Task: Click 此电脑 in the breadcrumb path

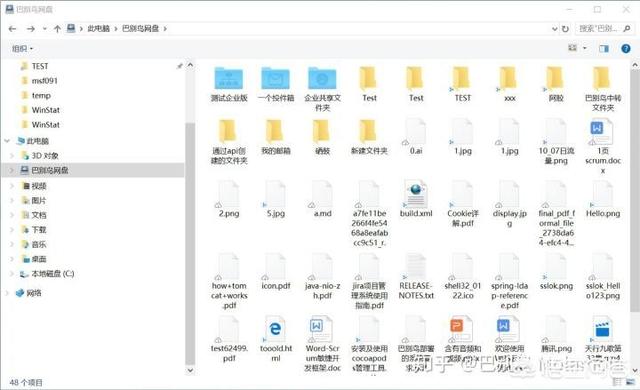Action: (98, 29)
